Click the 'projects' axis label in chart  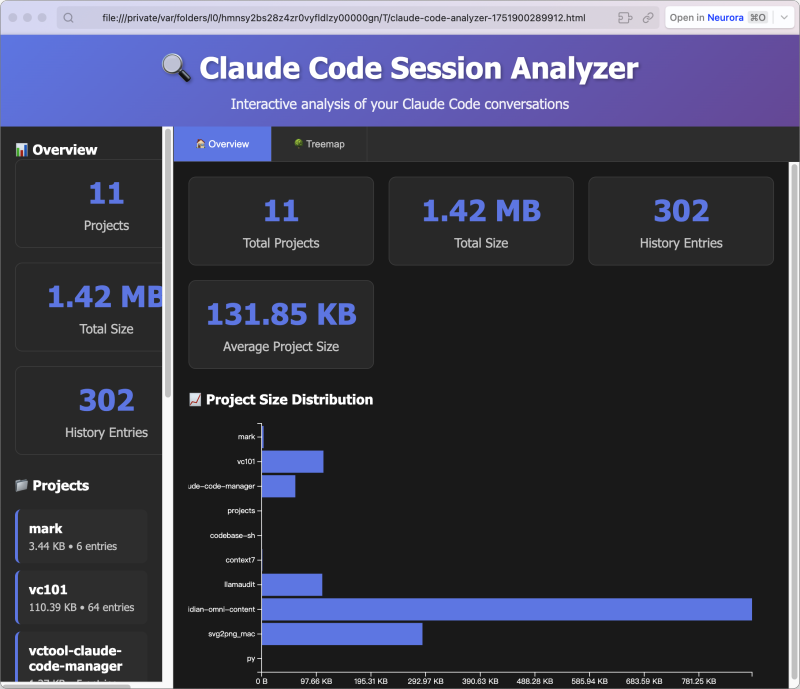tap(241, 510)
